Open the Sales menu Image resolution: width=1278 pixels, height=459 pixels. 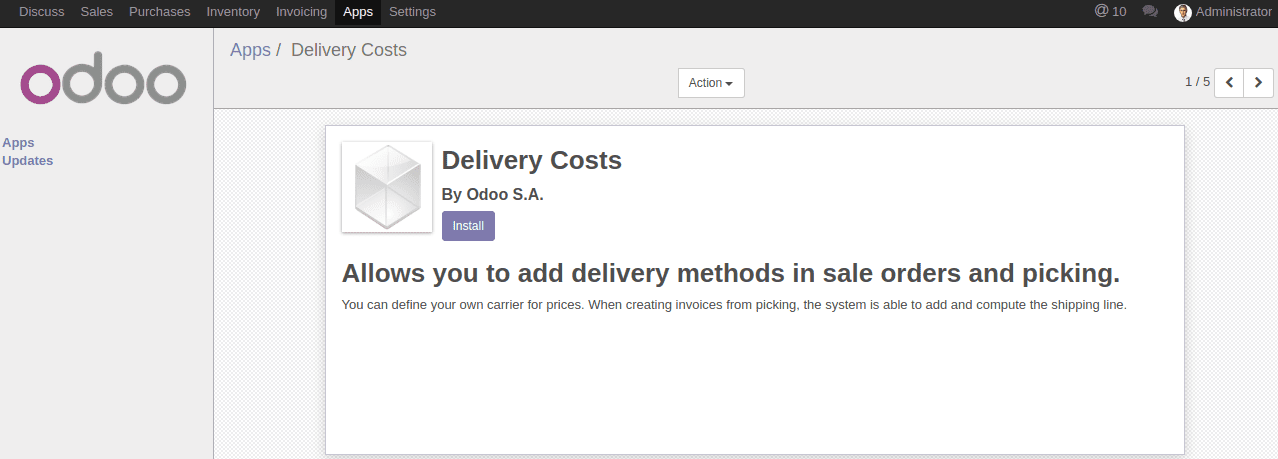pos(97,12)
